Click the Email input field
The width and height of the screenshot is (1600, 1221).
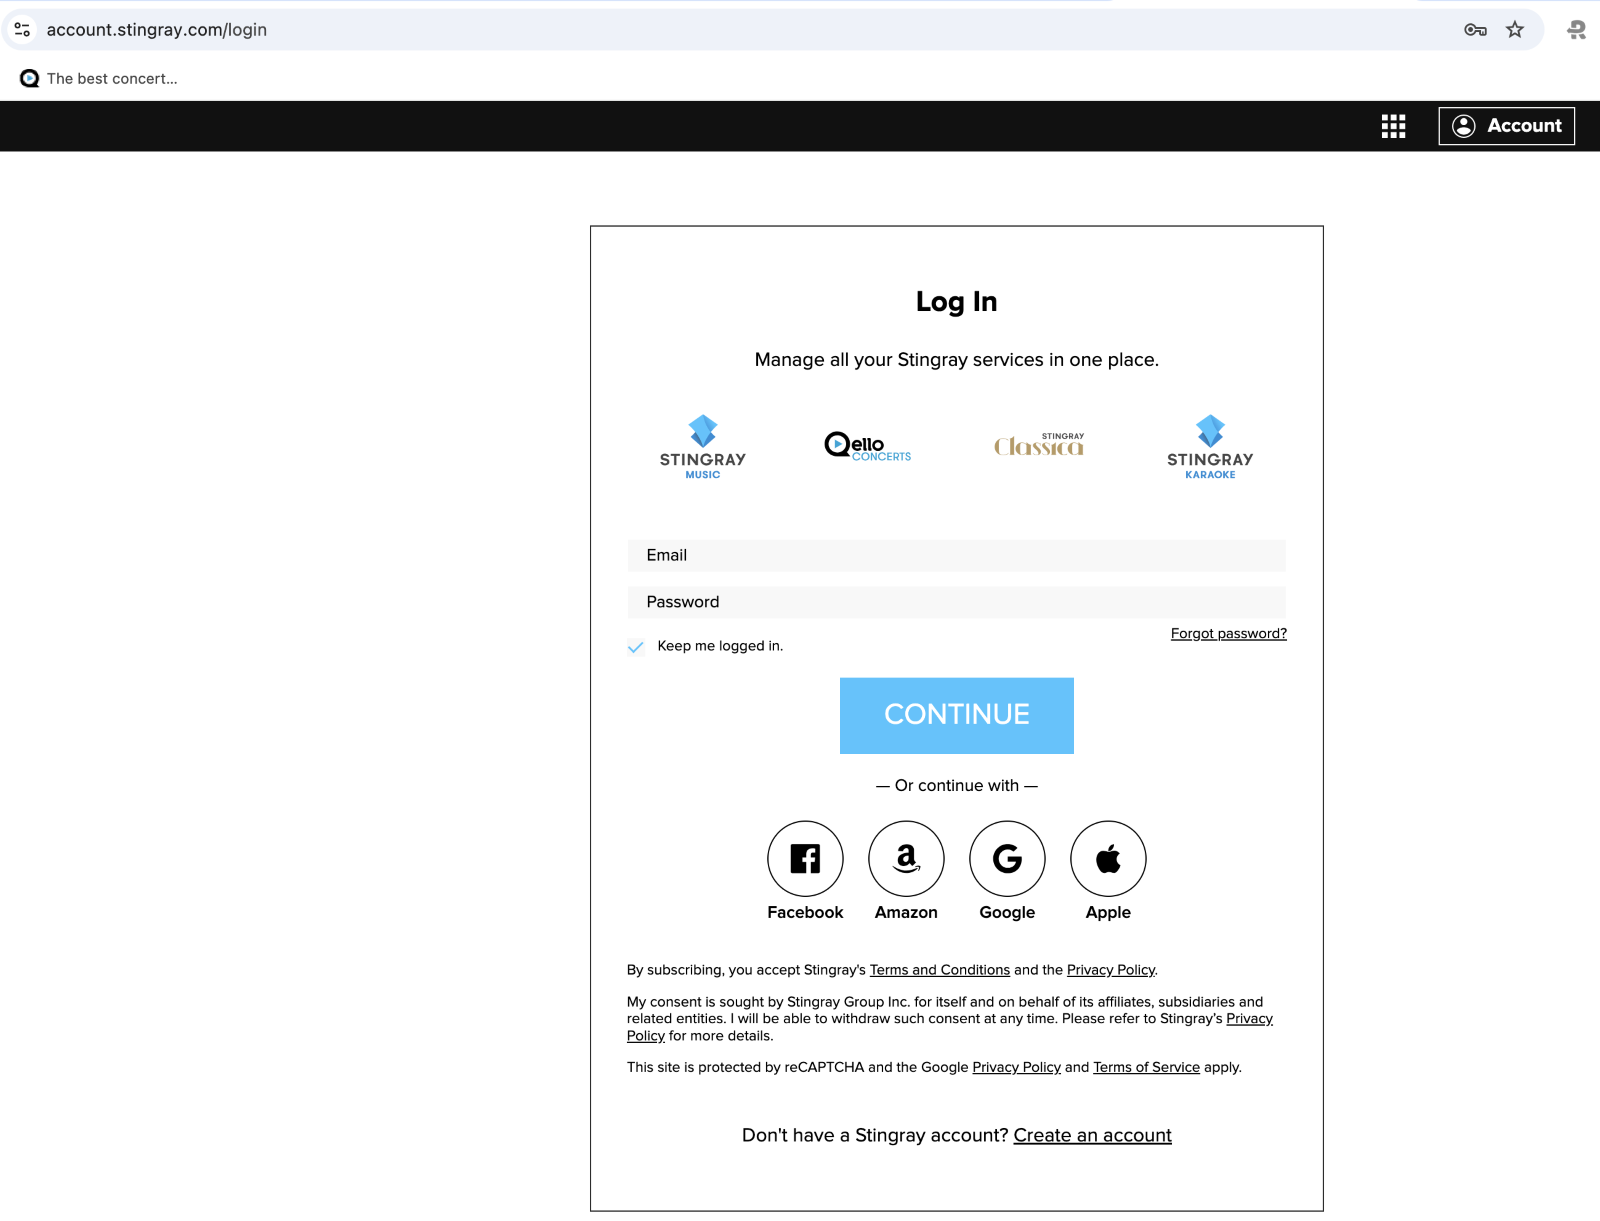(956, 556)
